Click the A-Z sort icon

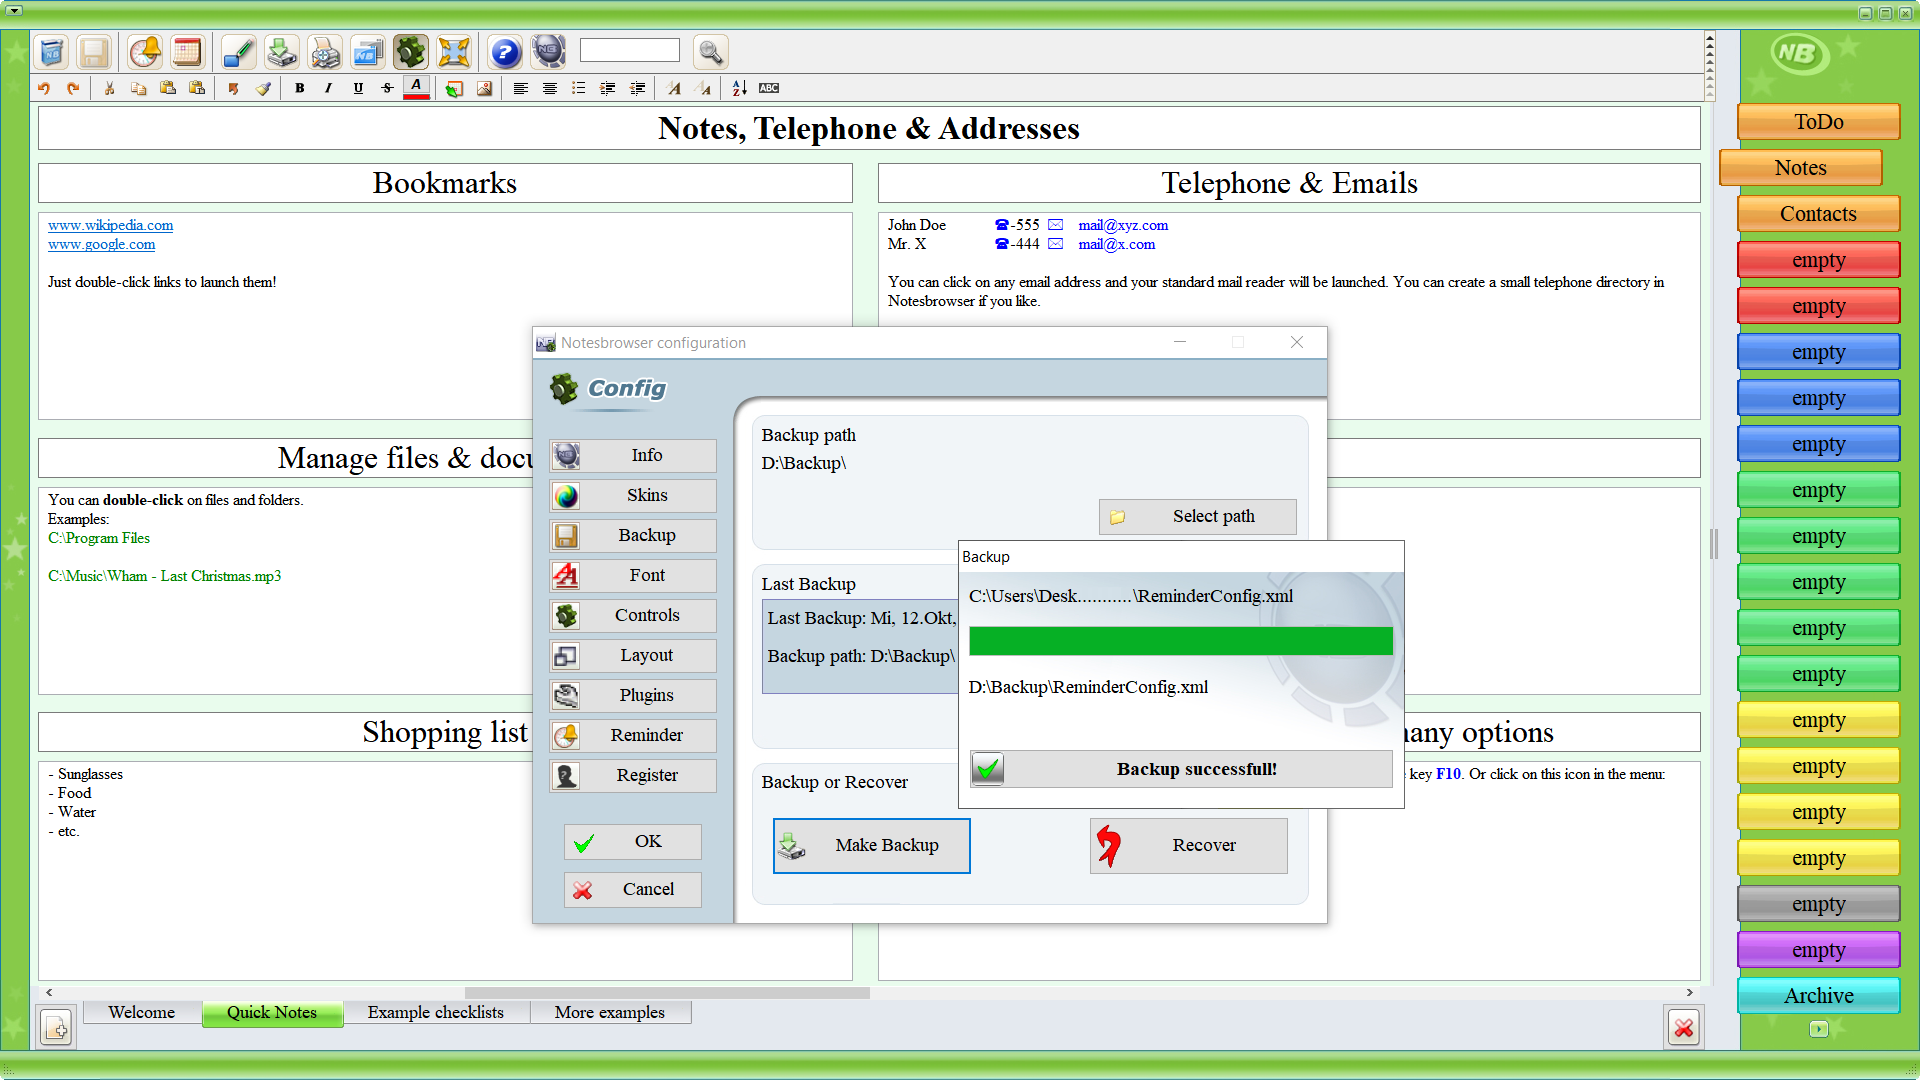(x=739, y=88)
